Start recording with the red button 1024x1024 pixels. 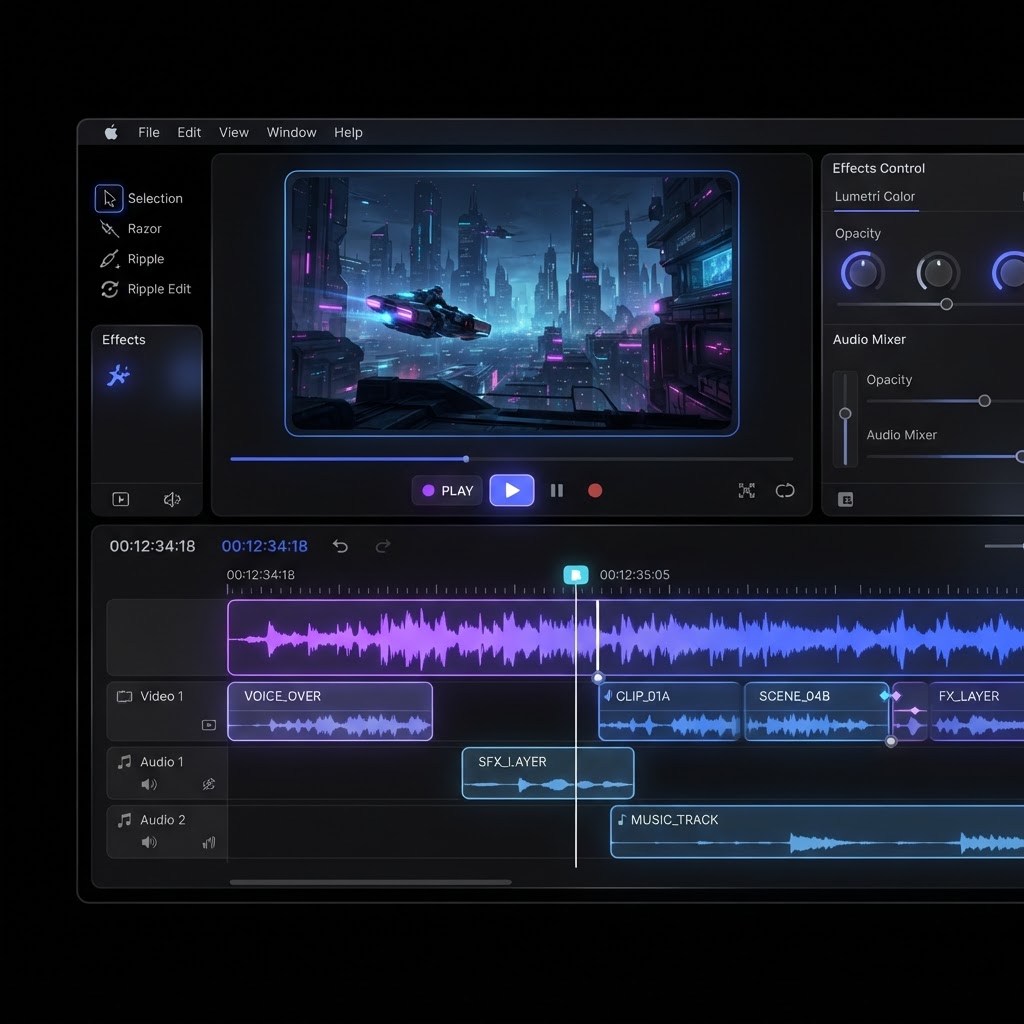click(595, 490)
